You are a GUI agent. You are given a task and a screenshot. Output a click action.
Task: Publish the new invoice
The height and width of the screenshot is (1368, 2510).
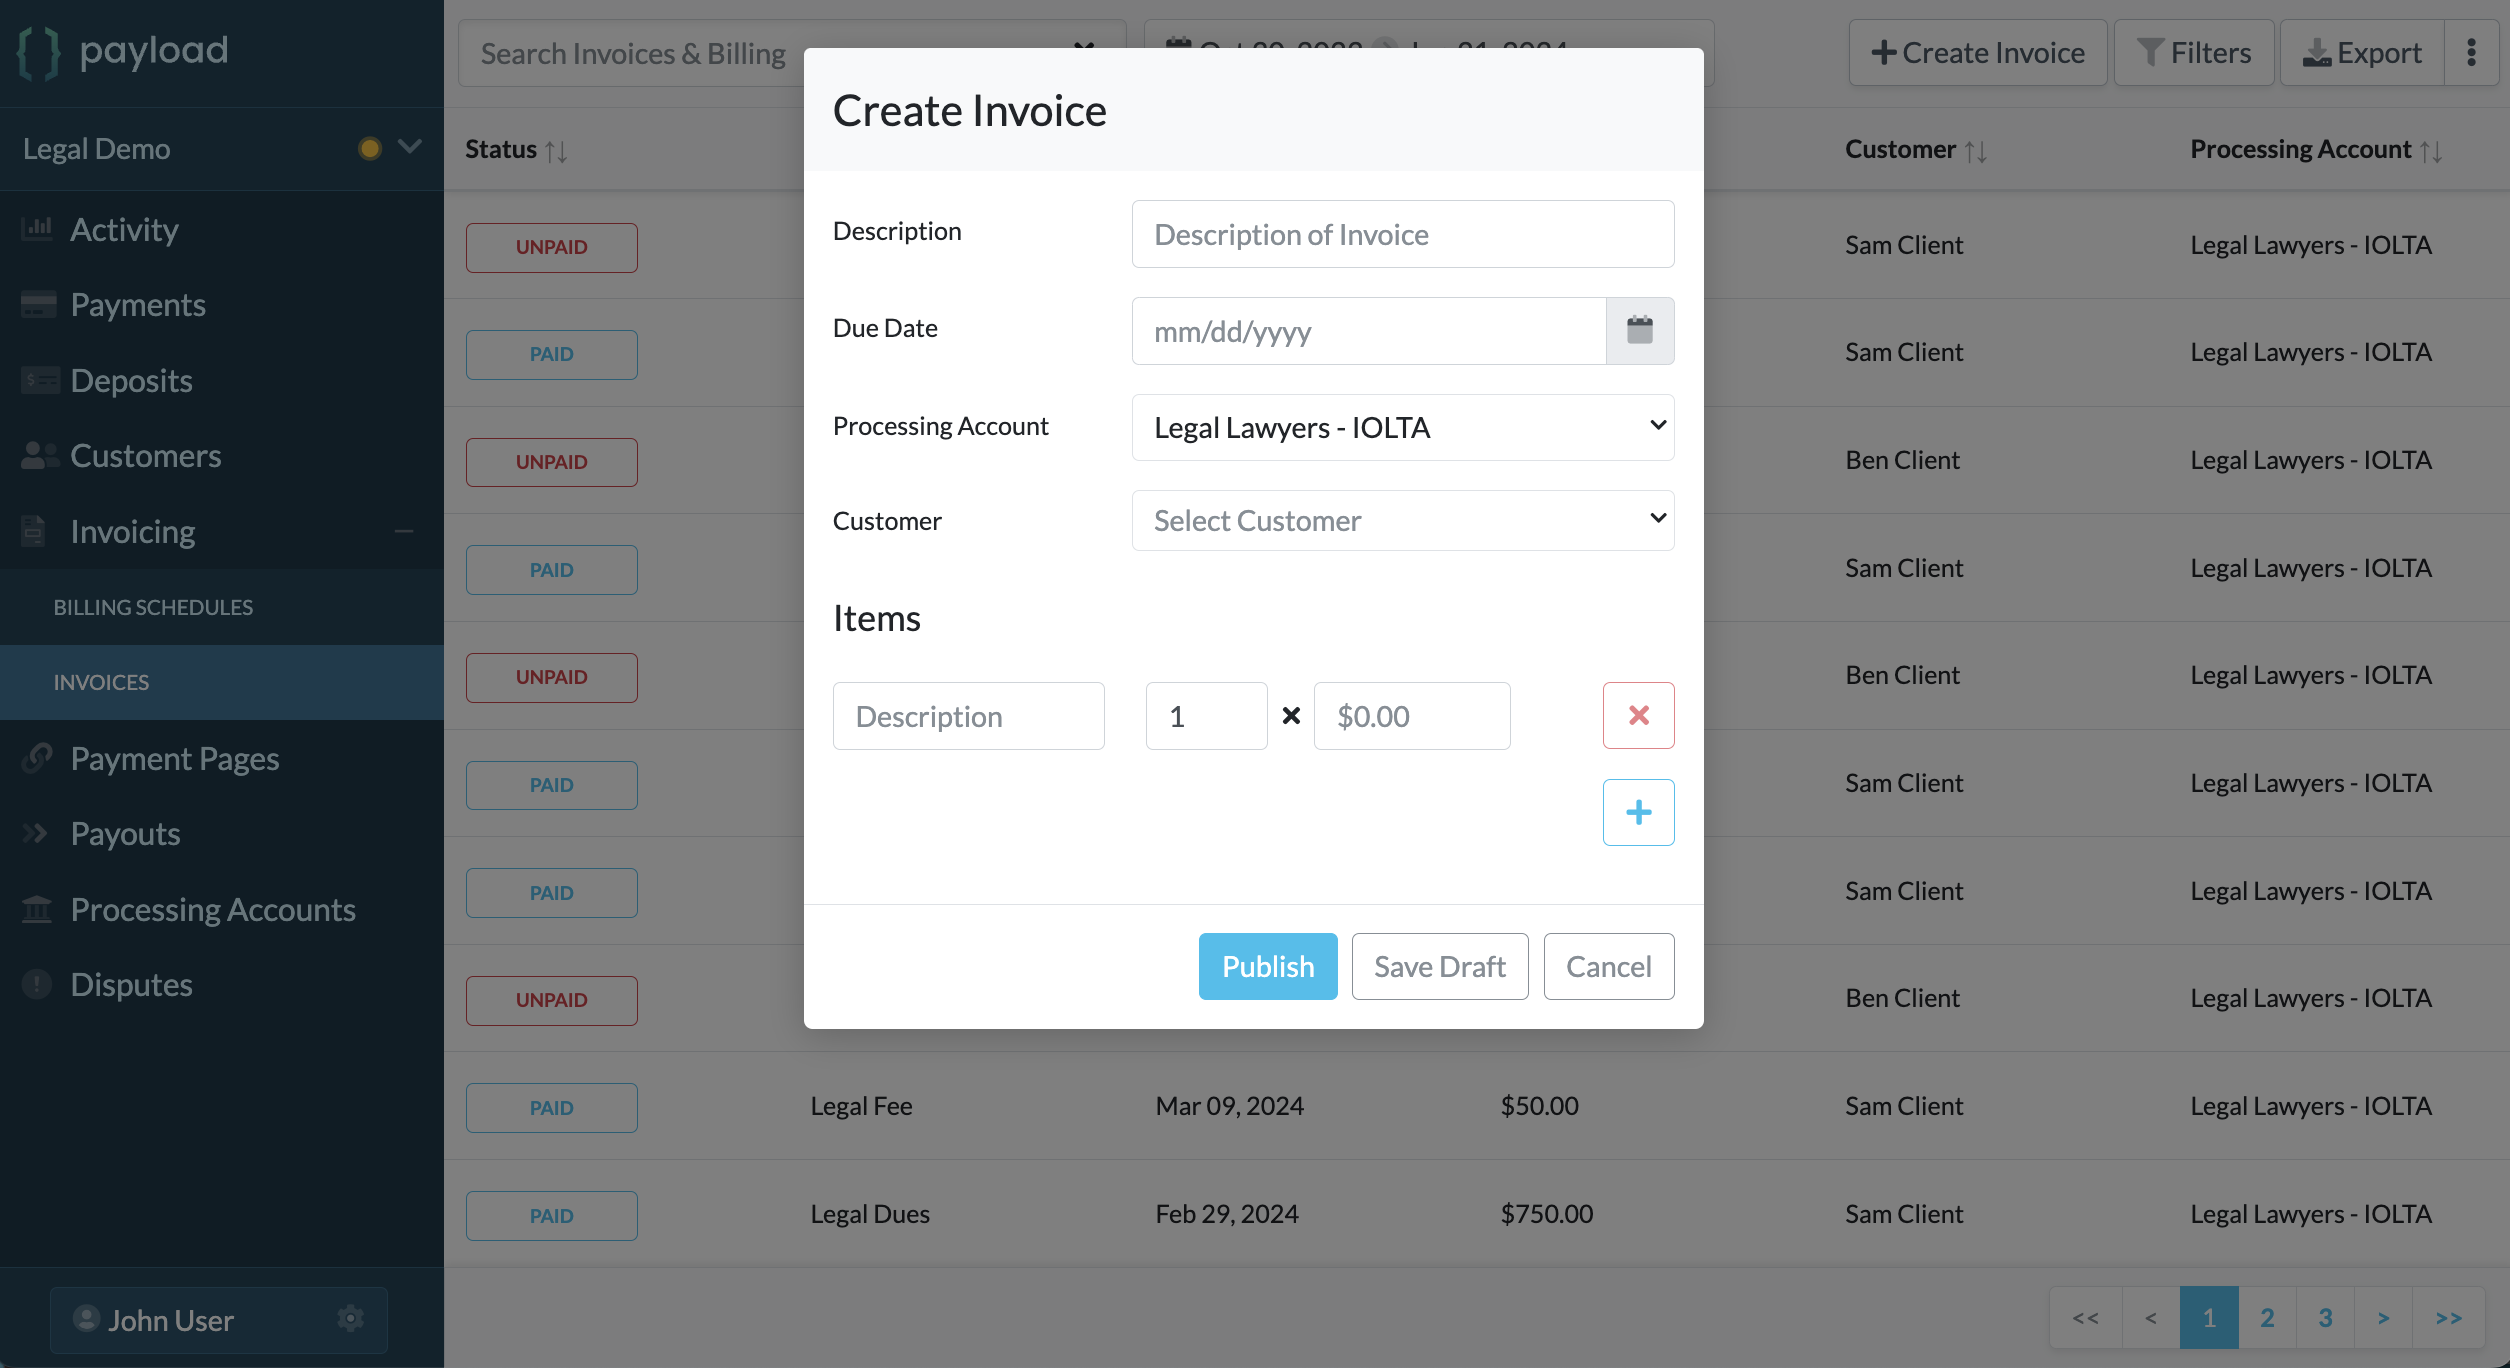[1267, 966]
